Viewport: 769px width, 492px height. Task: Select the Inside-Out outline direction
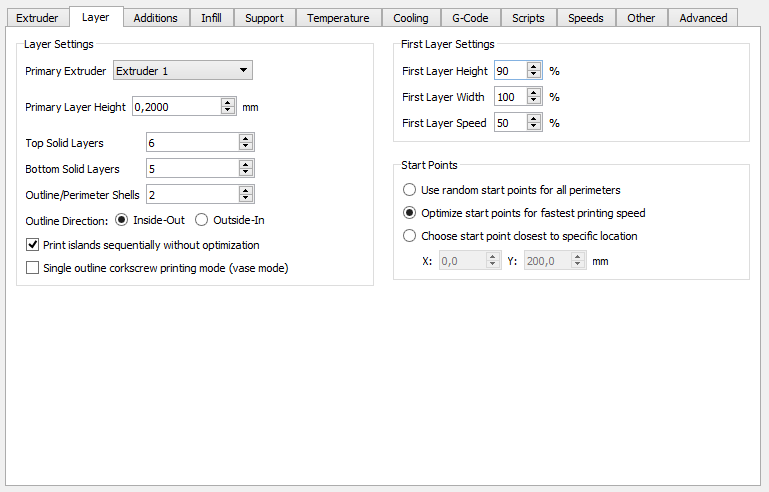(122, 220)
